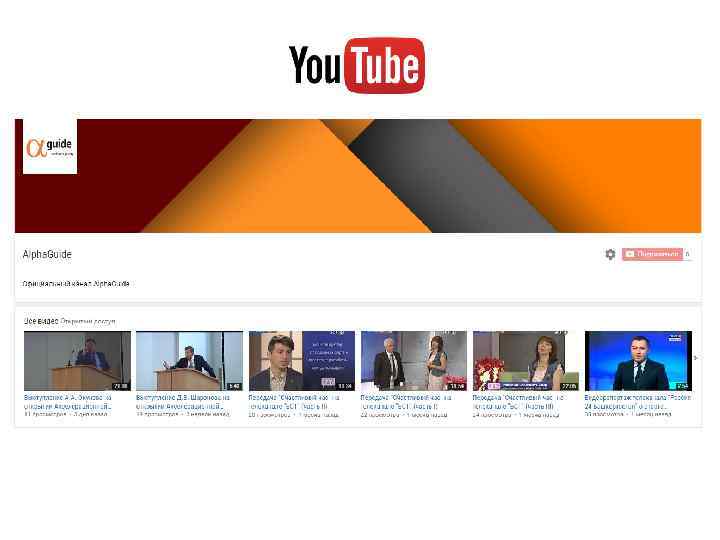
Task: Play the 5:40 podium speech video thumbnail
Action: (x=189, y=361)
